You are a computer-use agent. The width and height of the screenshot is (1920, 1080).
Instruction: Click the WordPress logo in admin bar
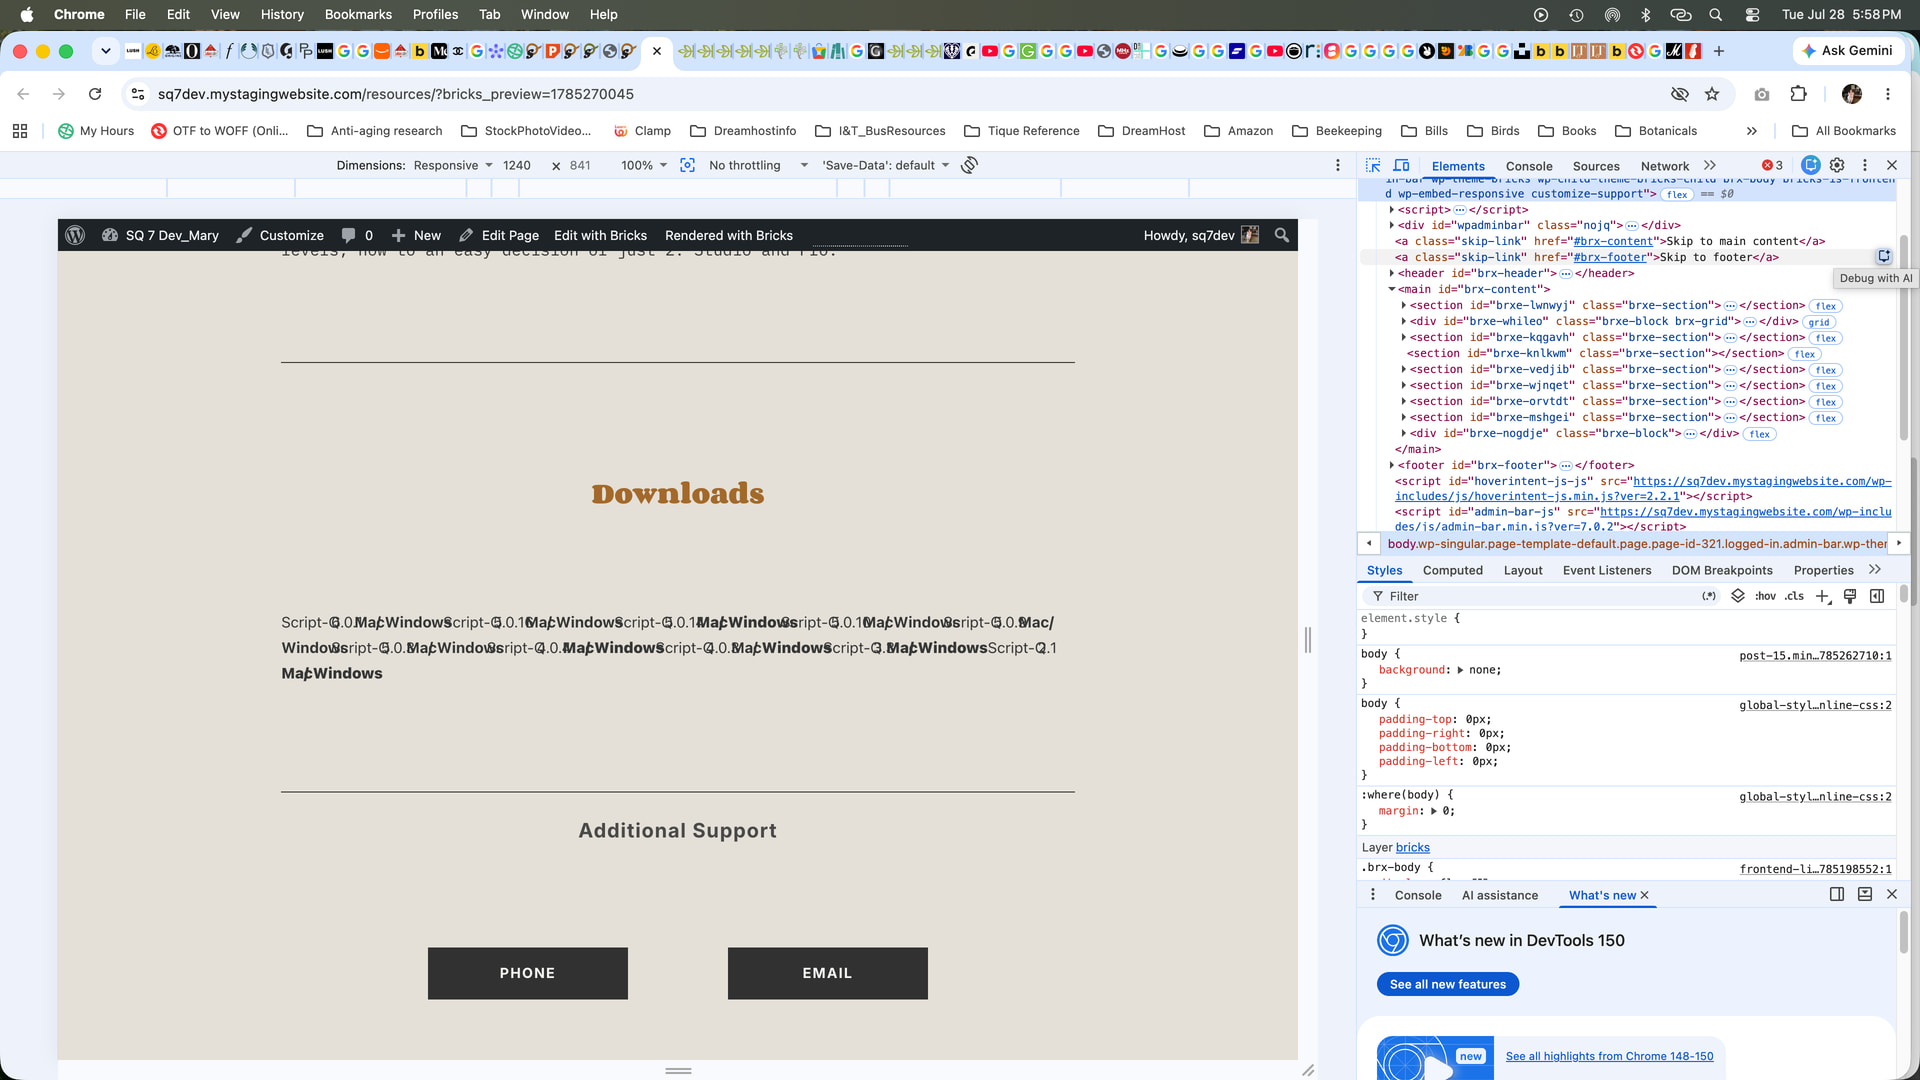click(x=75, y=235)
